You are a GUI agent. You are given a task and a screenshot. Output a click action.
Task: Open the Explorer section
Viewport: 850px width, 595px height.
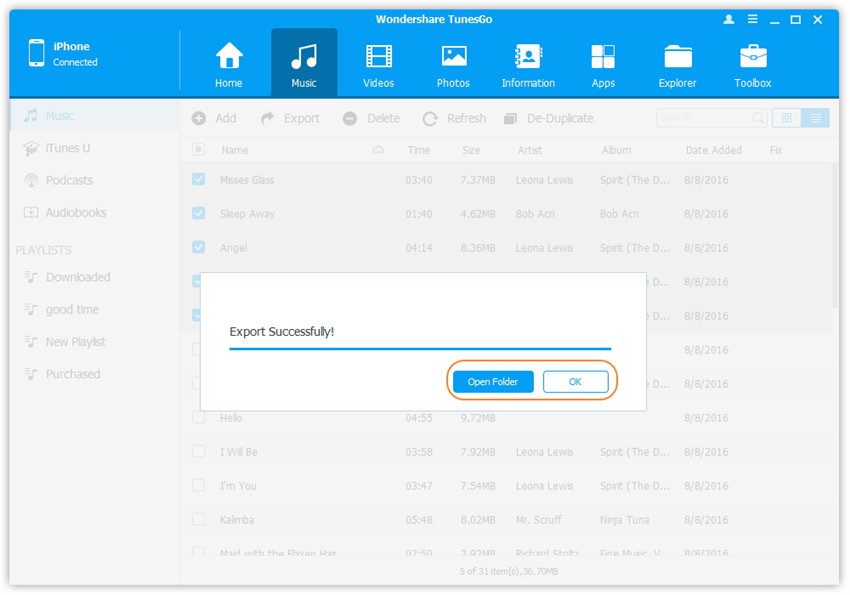[677, 65]
